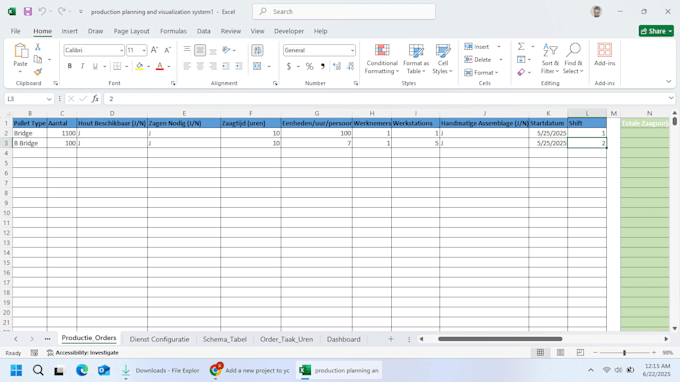Click the Decrease Decimal icon
The width and height of the screenshot is (680, 382).
tap(350, 66)
